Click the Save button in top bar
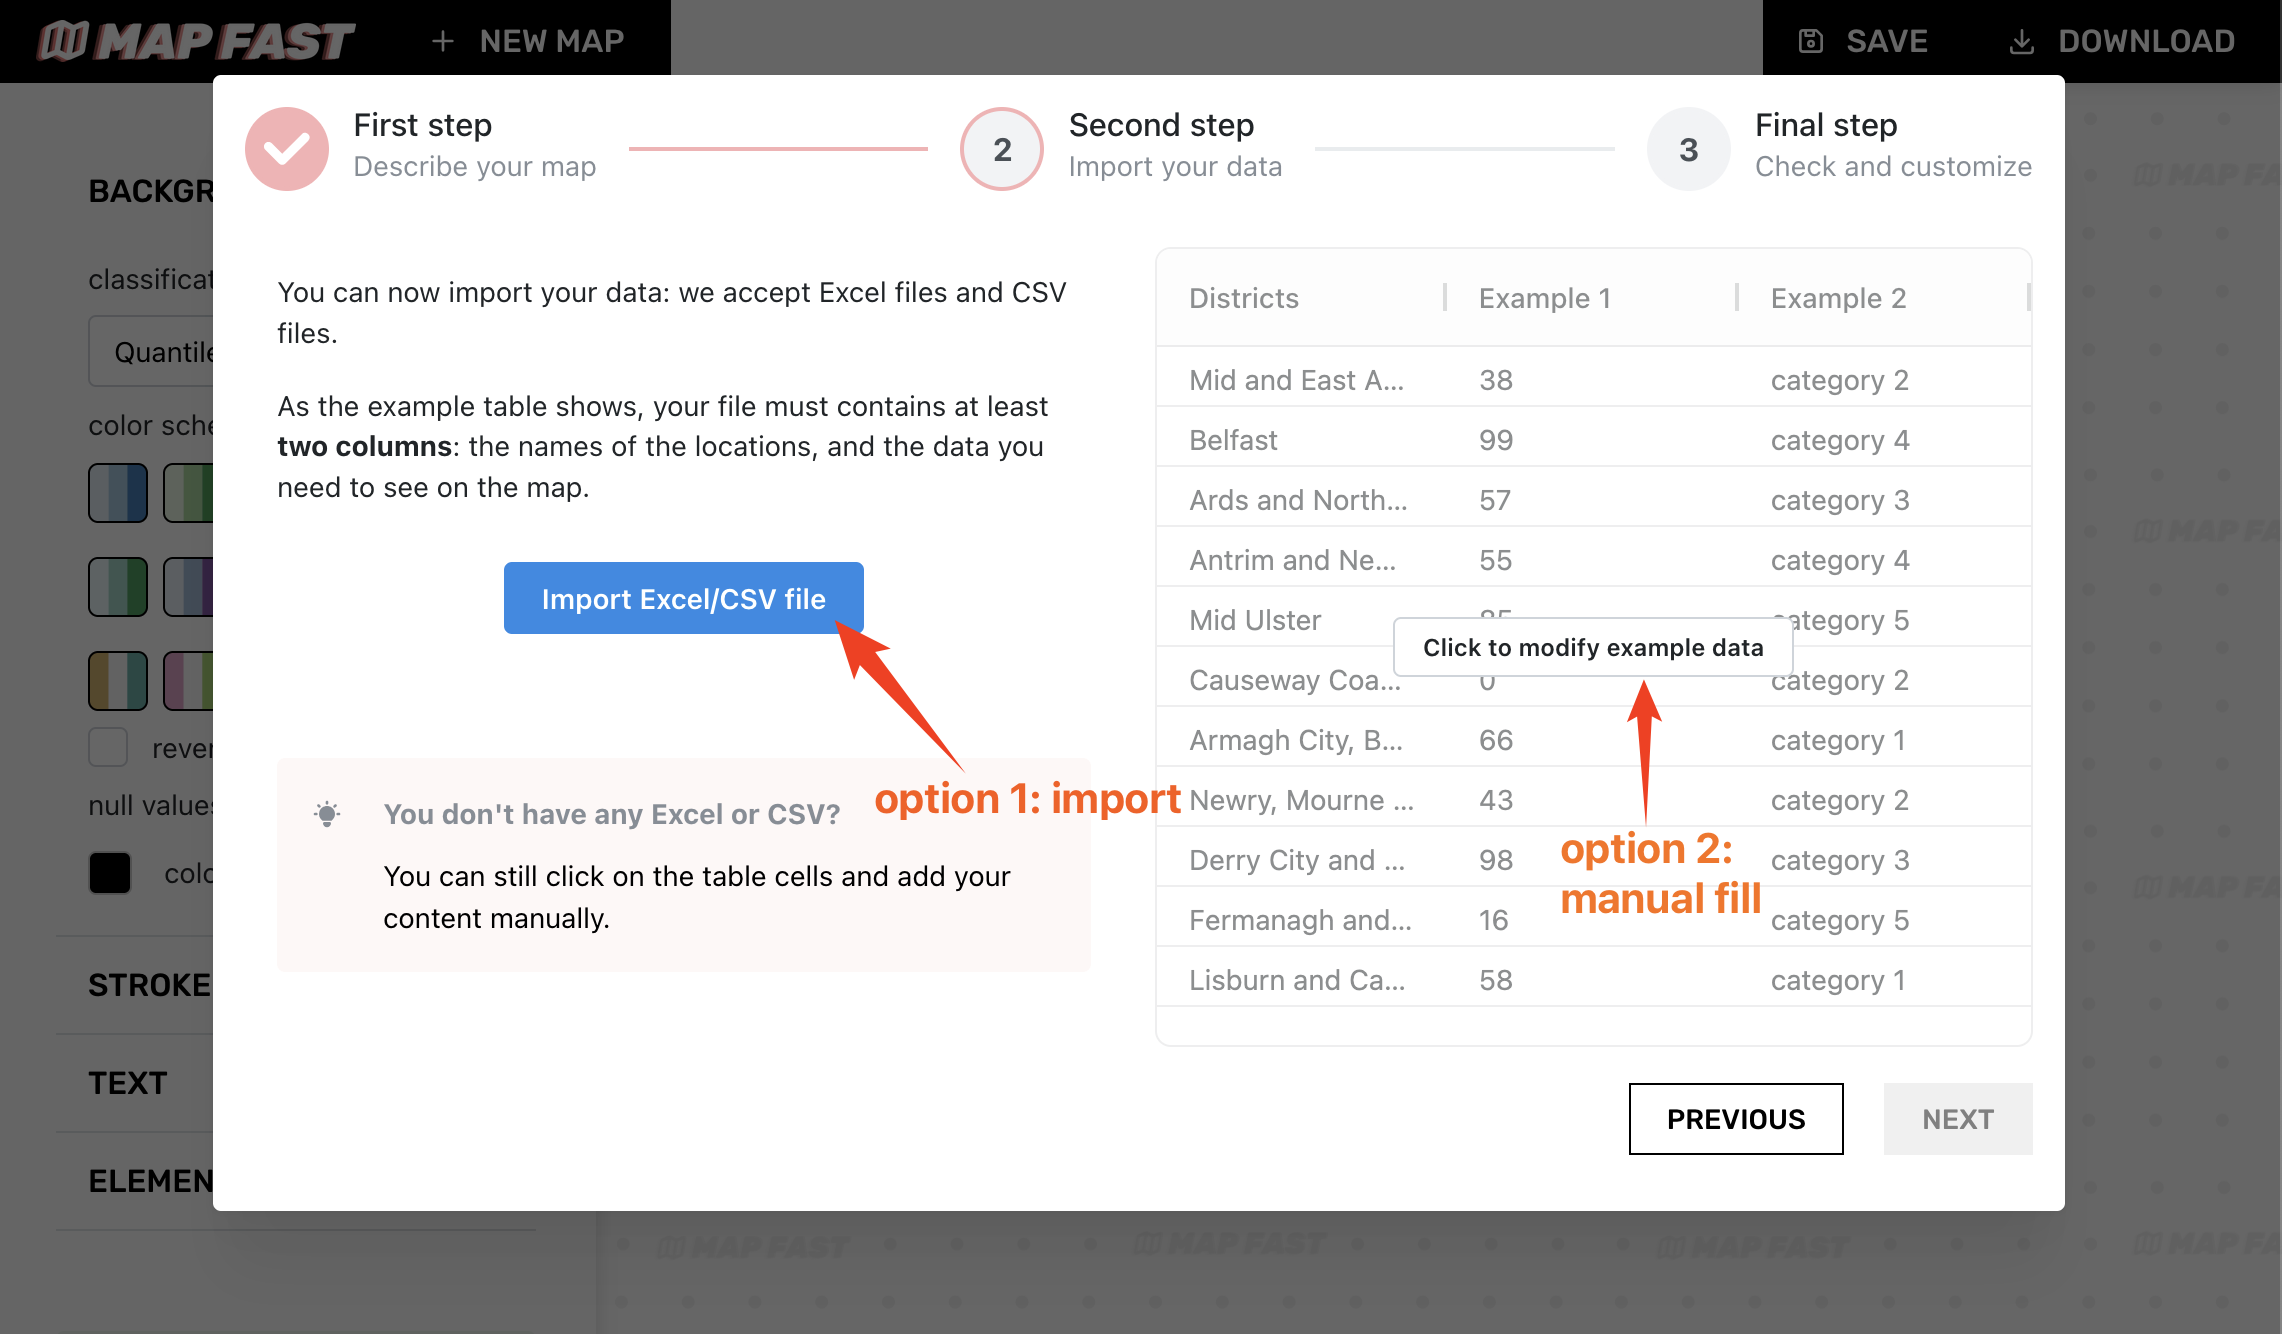 [1863, 41]
